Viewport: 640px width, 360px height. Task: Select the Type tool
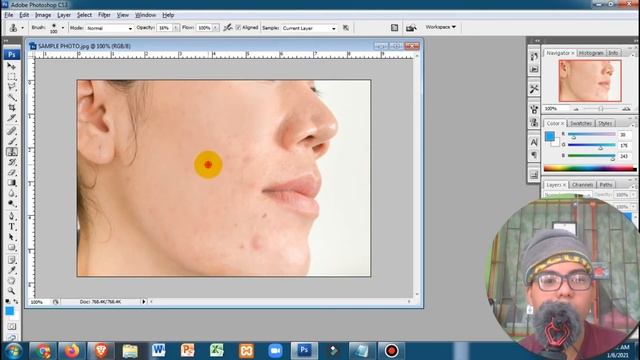[x=11, y=227]
